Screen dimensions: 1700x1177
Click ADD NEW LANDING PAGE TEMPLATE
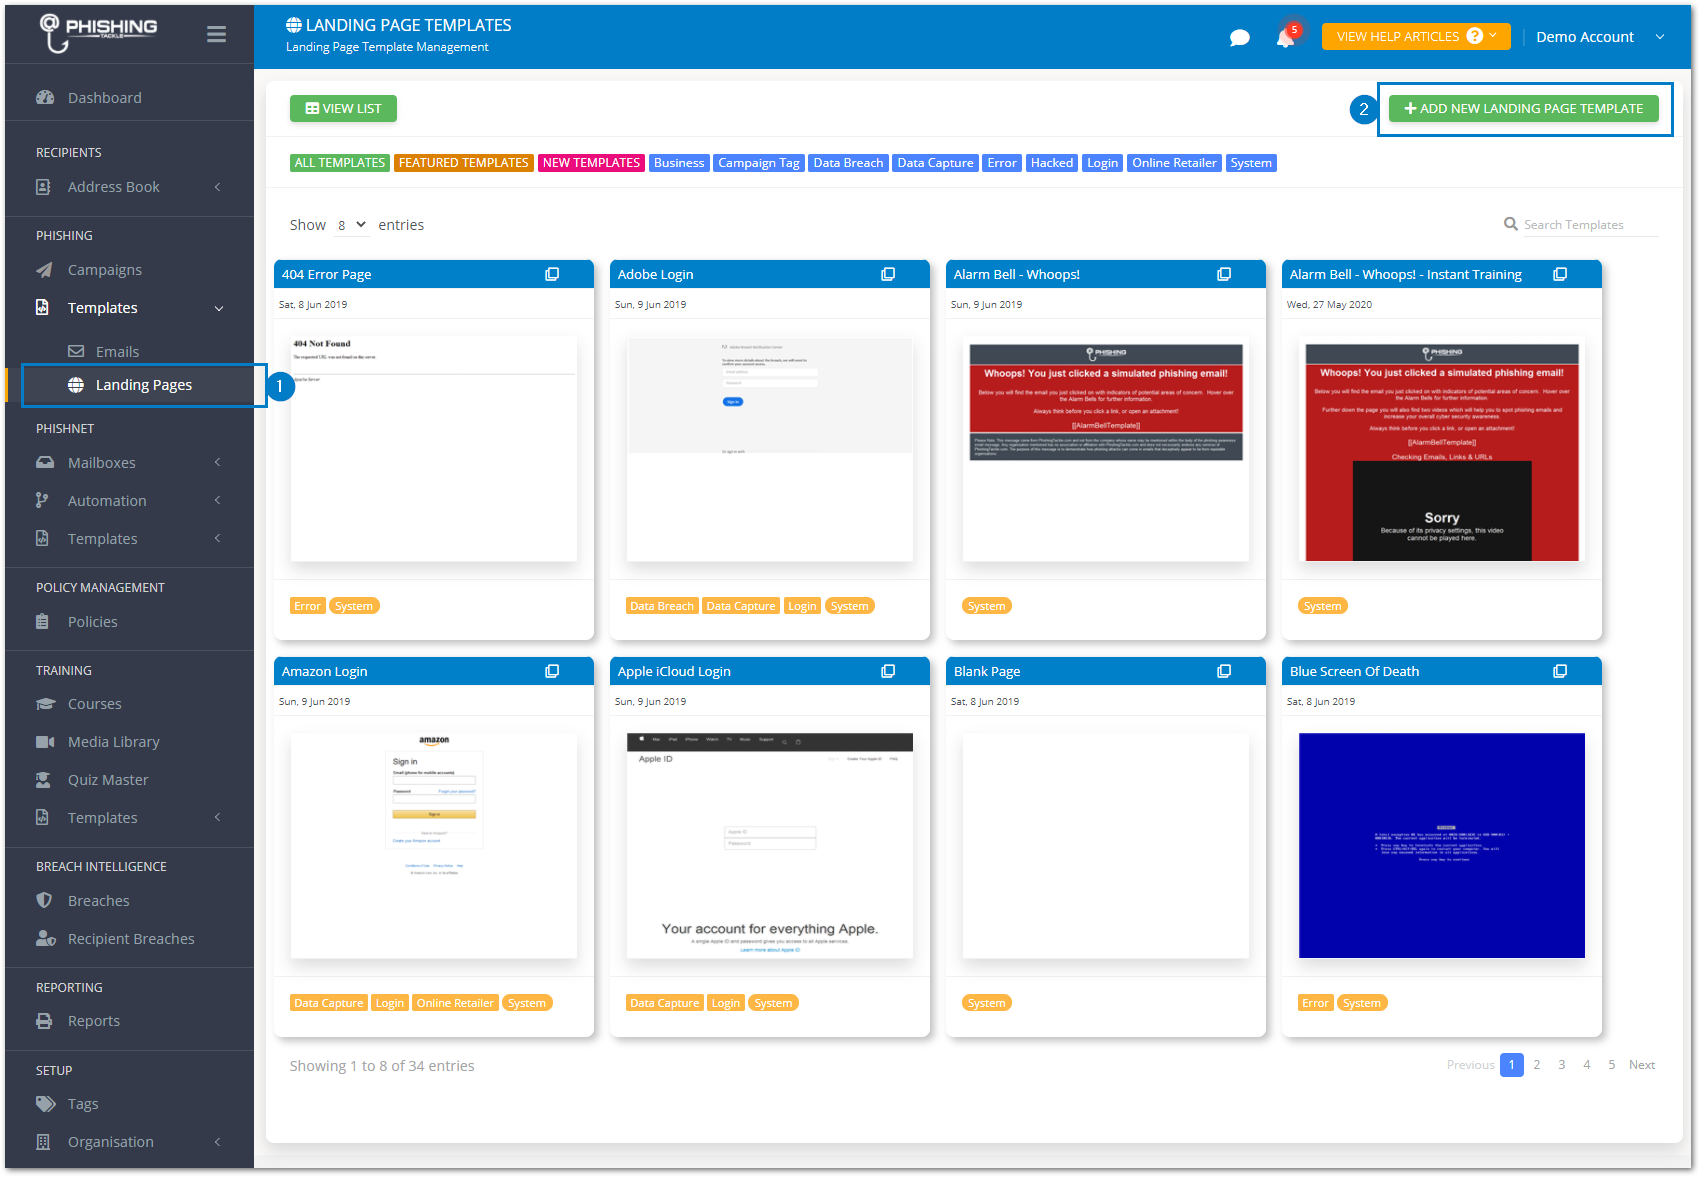1523,108
